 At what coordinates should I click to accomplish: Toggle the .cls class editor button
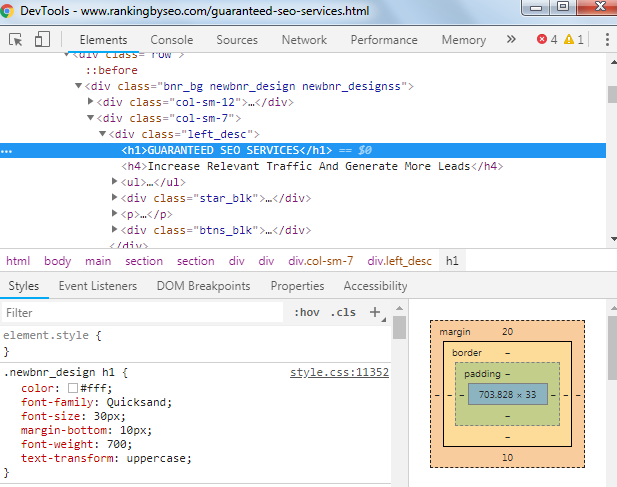(343, 312)
